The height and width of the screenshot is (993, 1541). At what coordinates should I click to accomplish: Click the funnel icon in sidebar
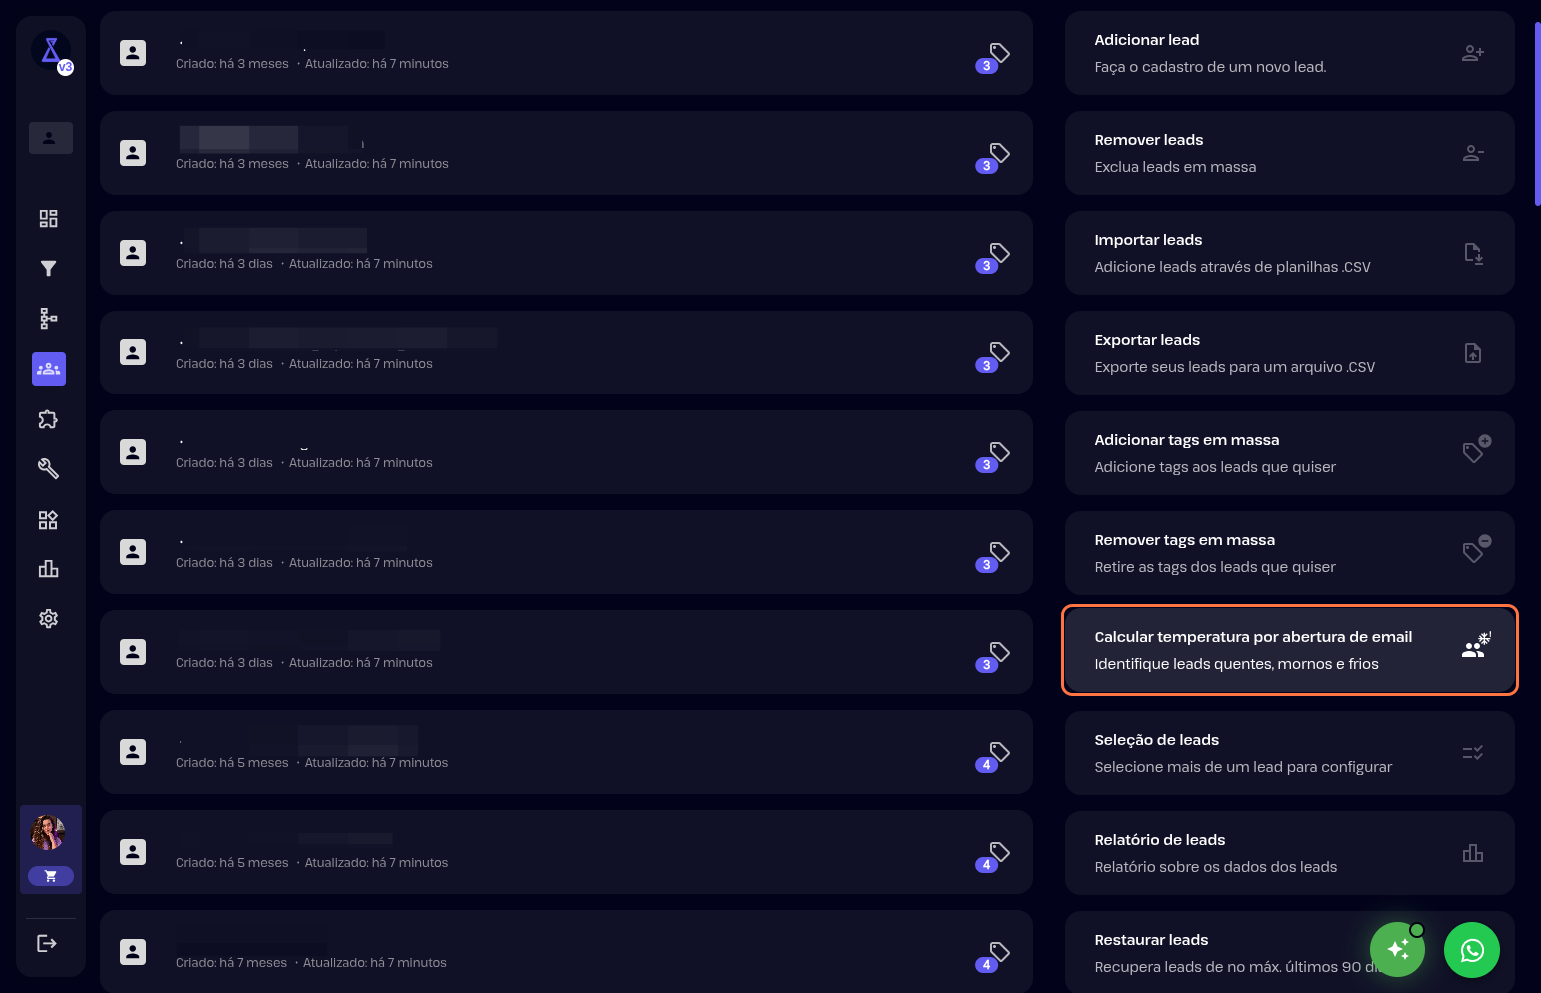click(48, 269)
